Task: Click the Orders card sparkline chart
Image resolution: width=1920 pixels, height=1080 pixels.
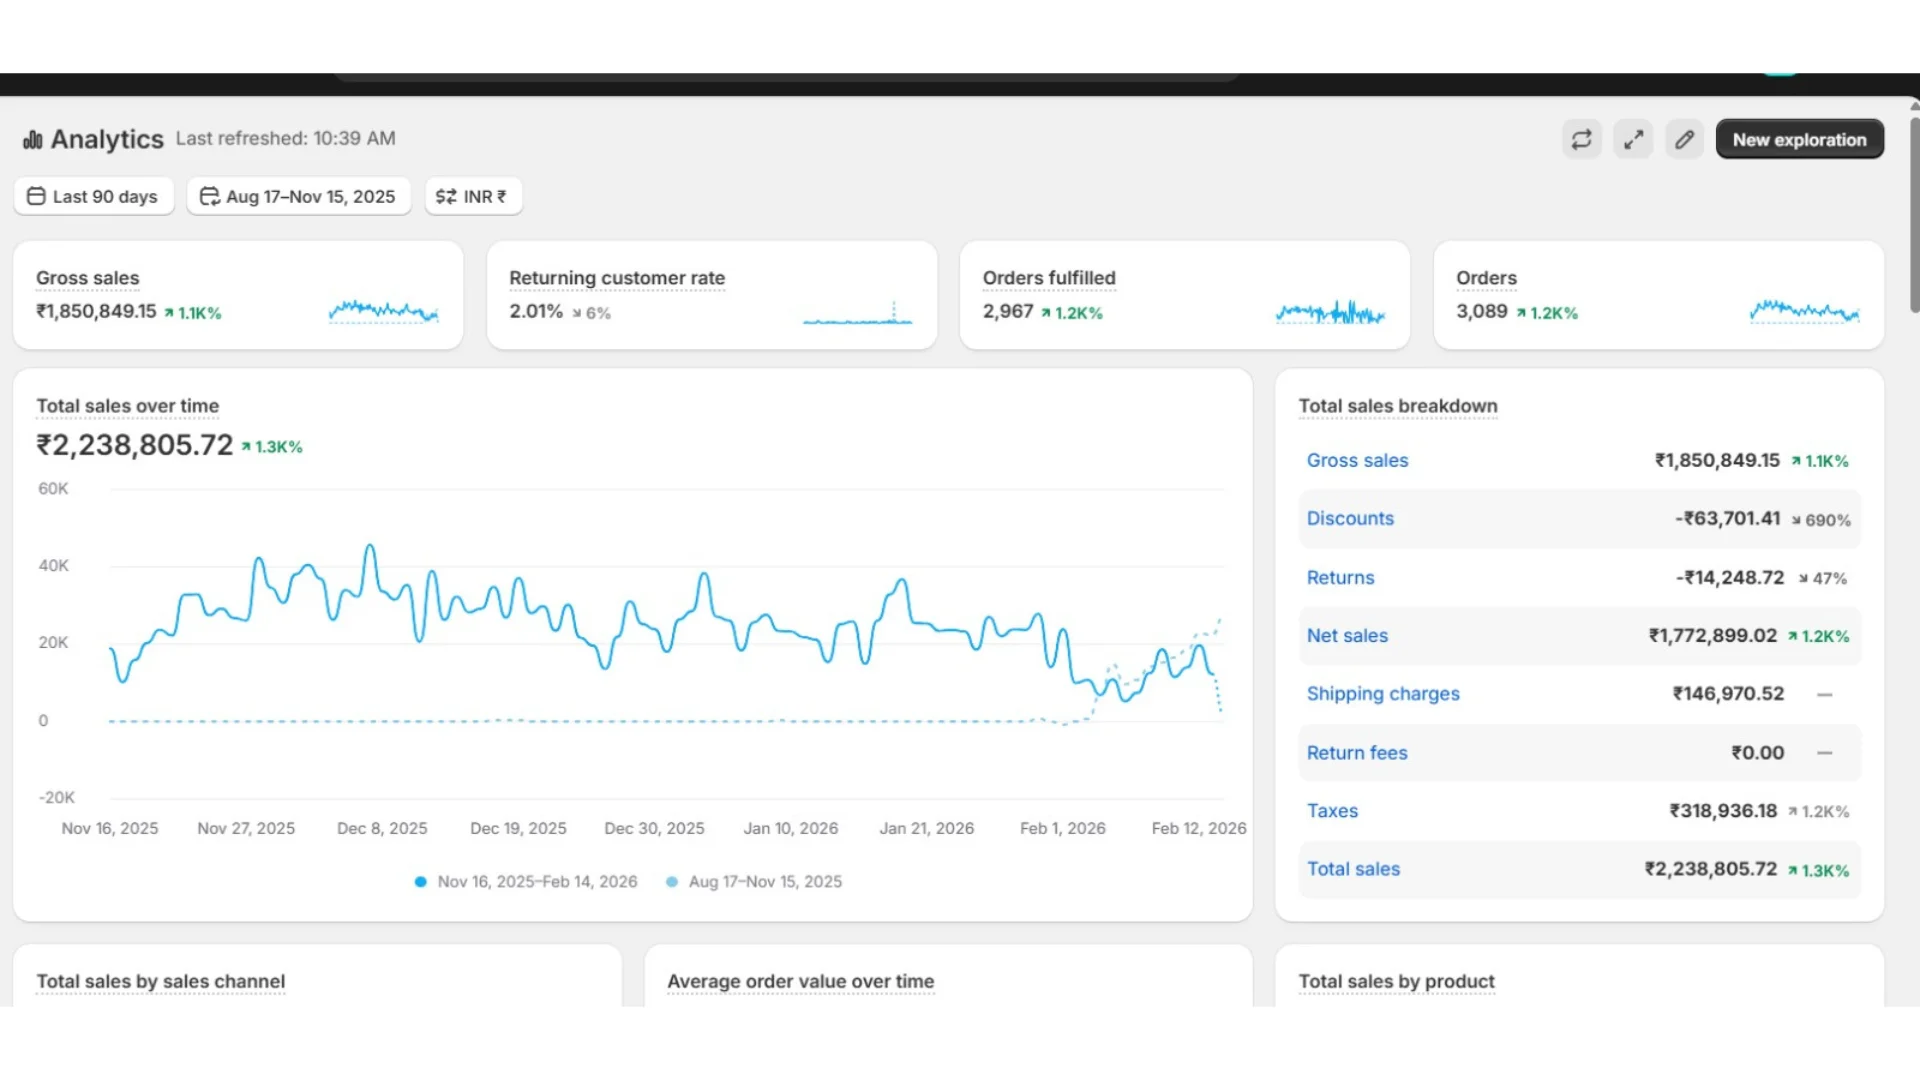Action: pos(1804,312)
